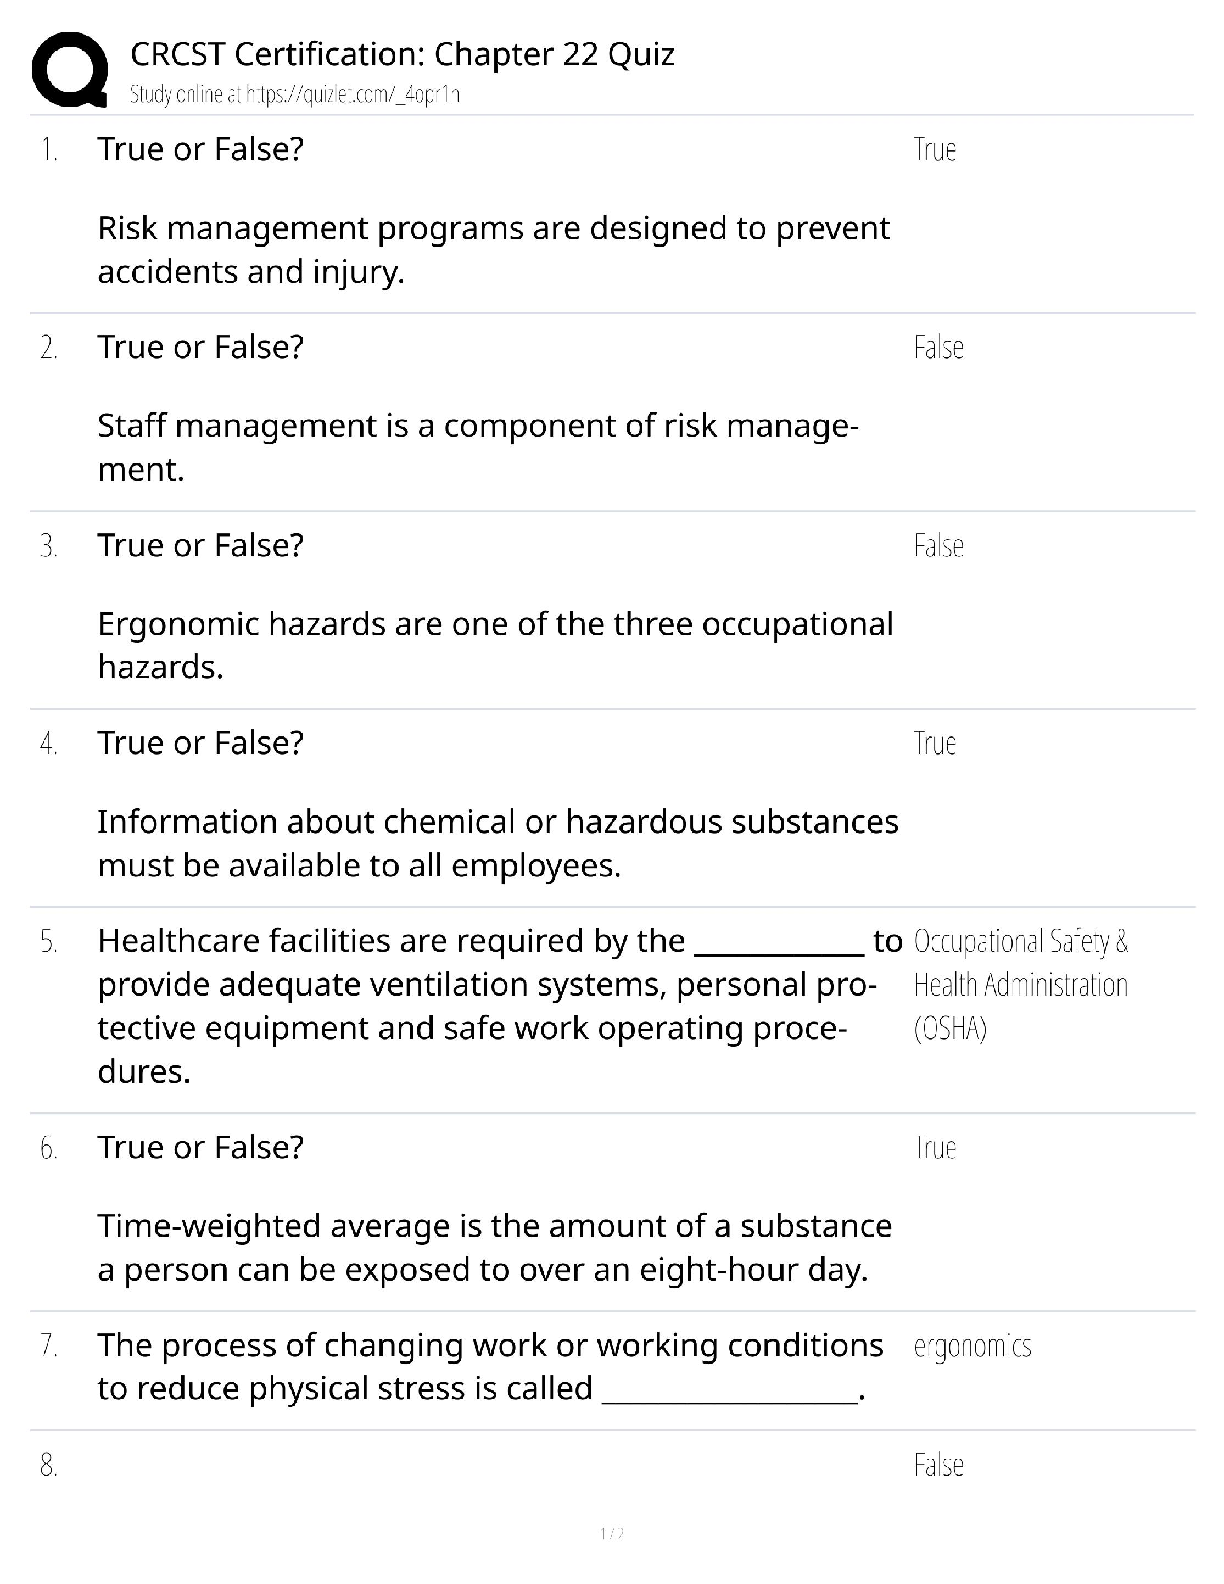Image resolution: width=1224 pixels, height=1584 pixels.
Task: Open the quizlet.com study link
Action: pyautogui.click(x=295, y=95)
